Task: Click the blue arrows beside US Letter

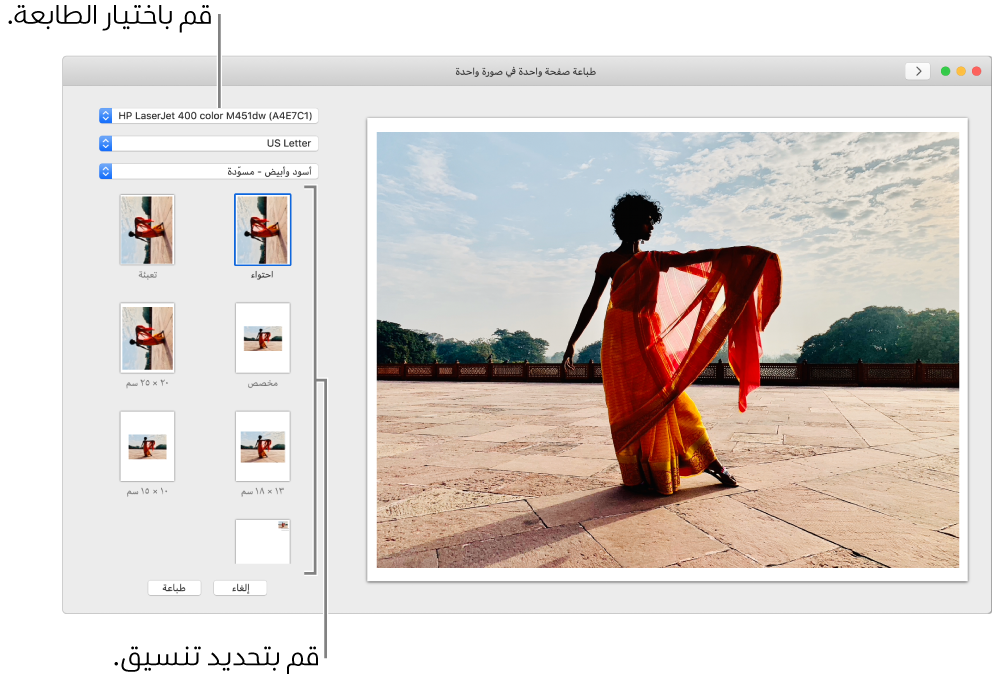Action: pyautogui.click(x=106, y=143)
